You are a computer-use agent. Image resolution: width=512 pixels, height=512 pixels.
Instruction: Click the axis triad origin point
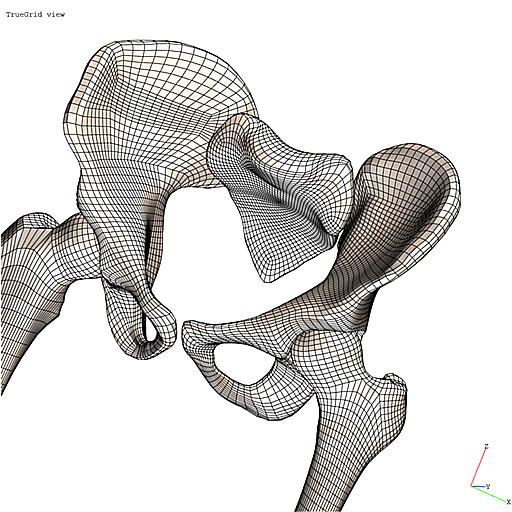(x=471, y=486)
